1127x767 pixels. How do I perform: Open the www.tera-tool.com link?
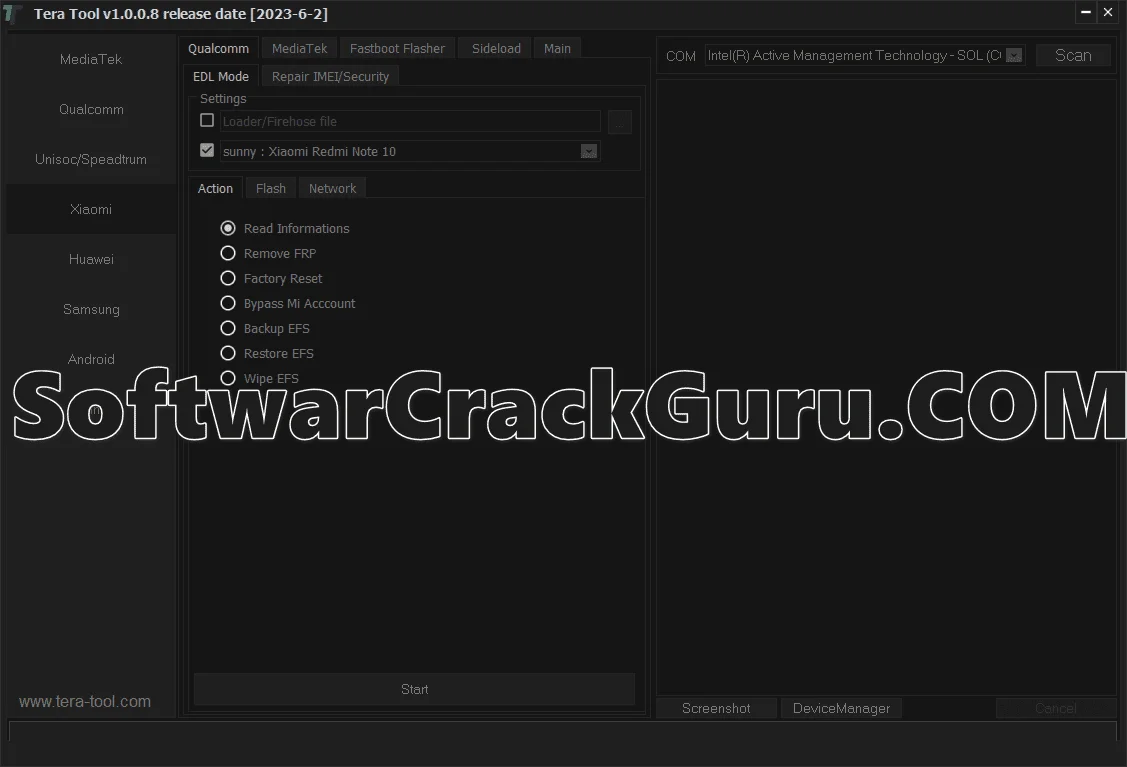pyautogui.click(x=85, y=702)
